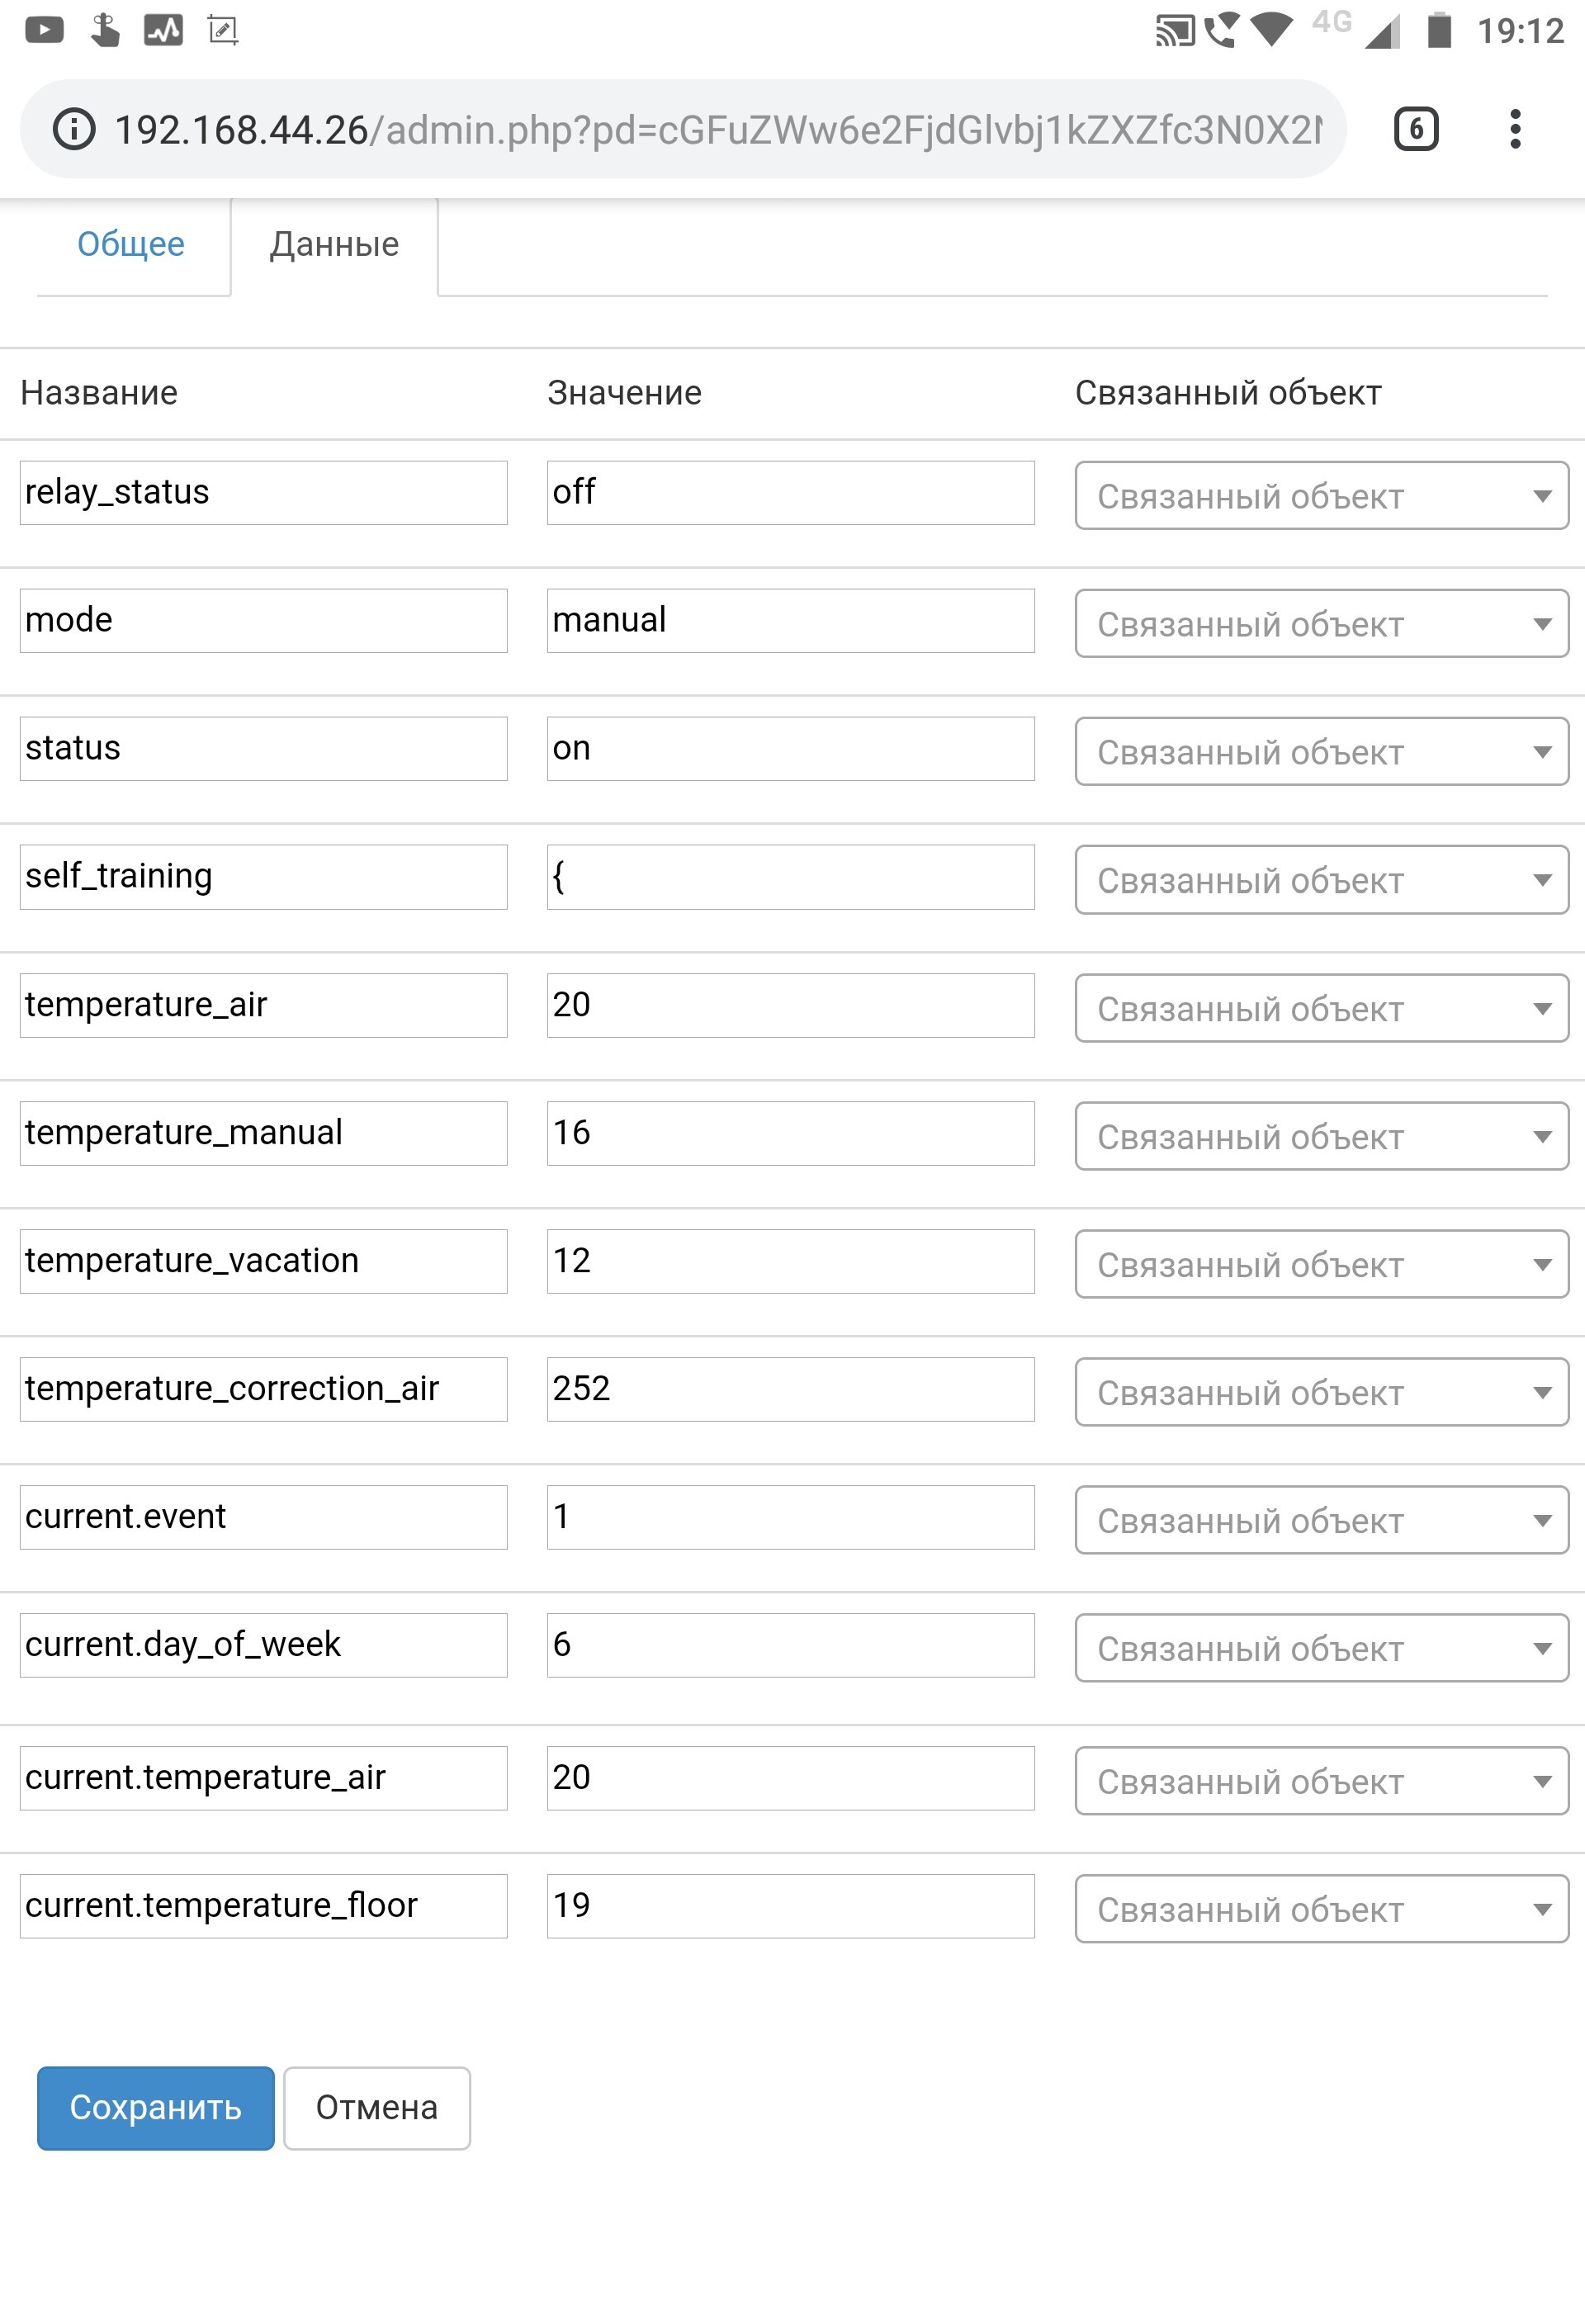Tap the URL address bar text
Image resolution: width=1585 pixels, height=2324 pixels.
pos(717,130)
